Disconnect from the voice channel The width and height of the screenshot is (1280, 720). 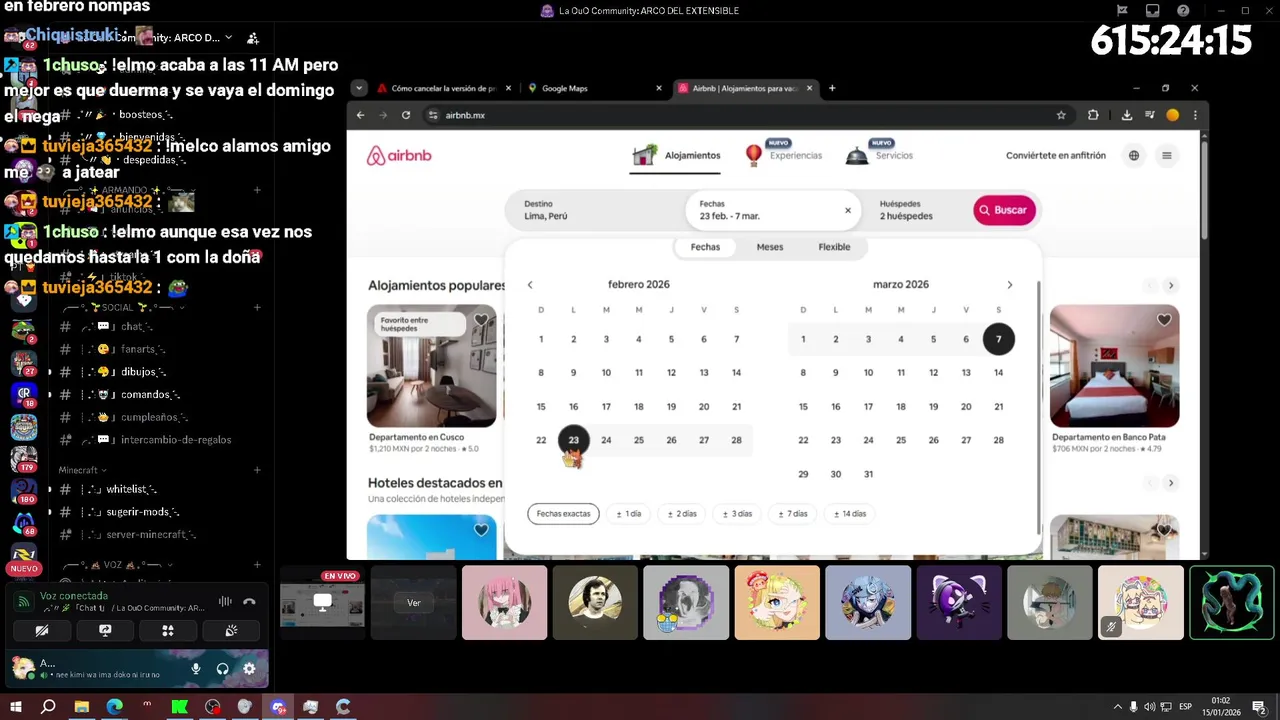pos(249,602)
